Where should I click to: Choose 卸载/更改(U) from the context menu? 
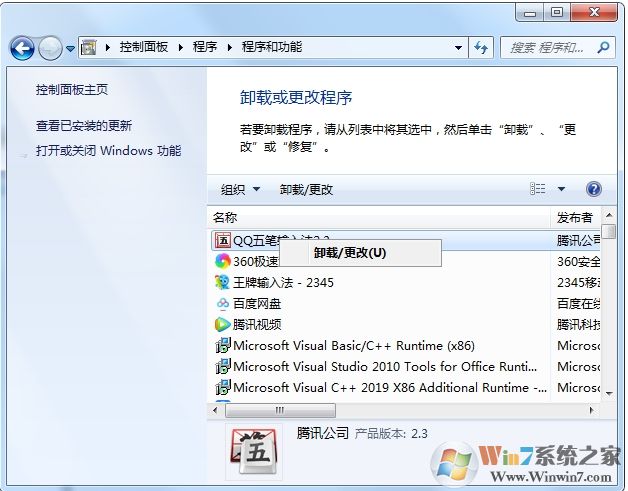coord(350,253)
